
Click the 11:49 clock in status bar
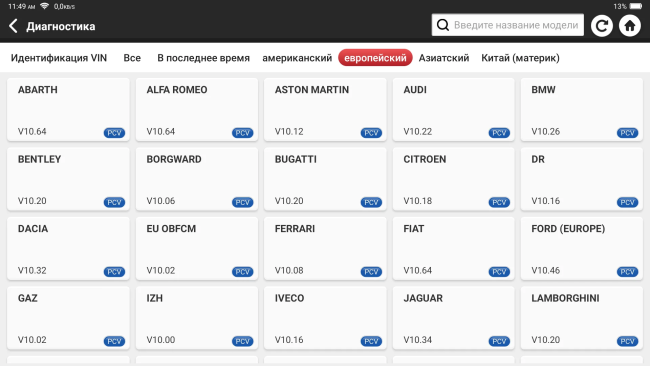click(22, 6)
